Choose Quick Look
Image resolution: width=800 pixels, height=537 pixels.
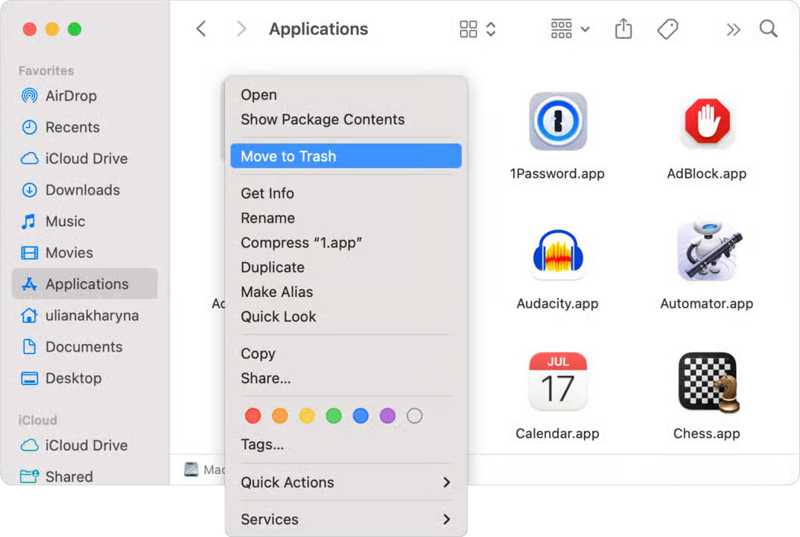coord(346,317)
